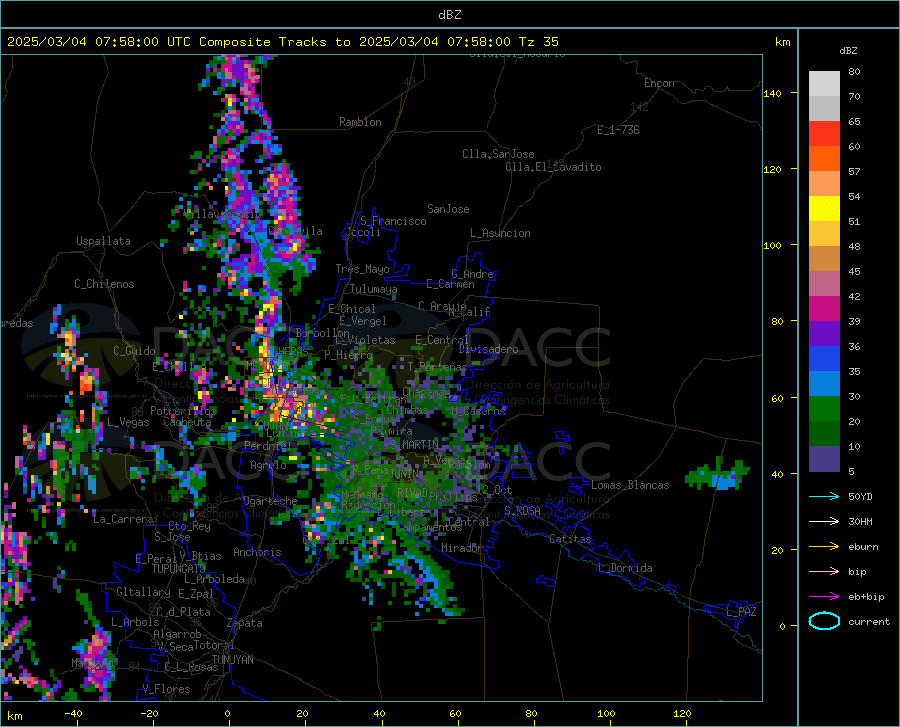Click the yellow 51 dBZ legend swatch
Image resolution: width=900 pixels, height=727 pixels.
824,209
